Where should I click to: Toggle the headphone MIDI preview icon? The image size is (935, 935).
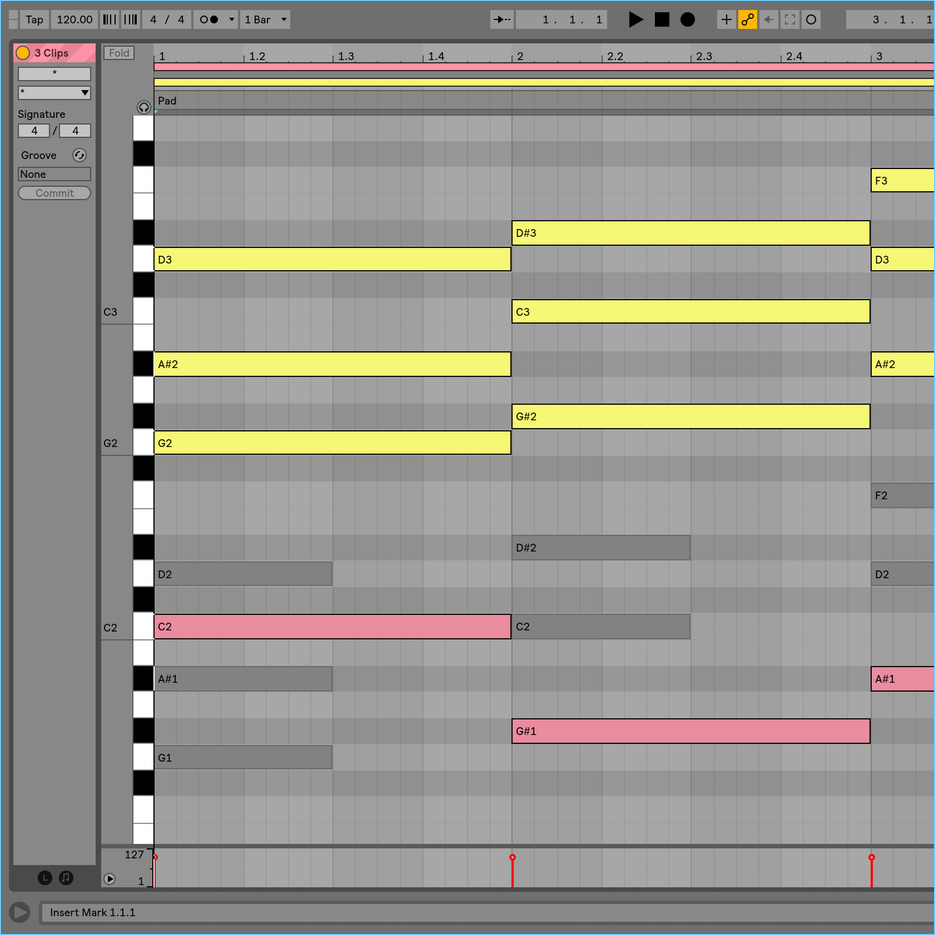144,107
